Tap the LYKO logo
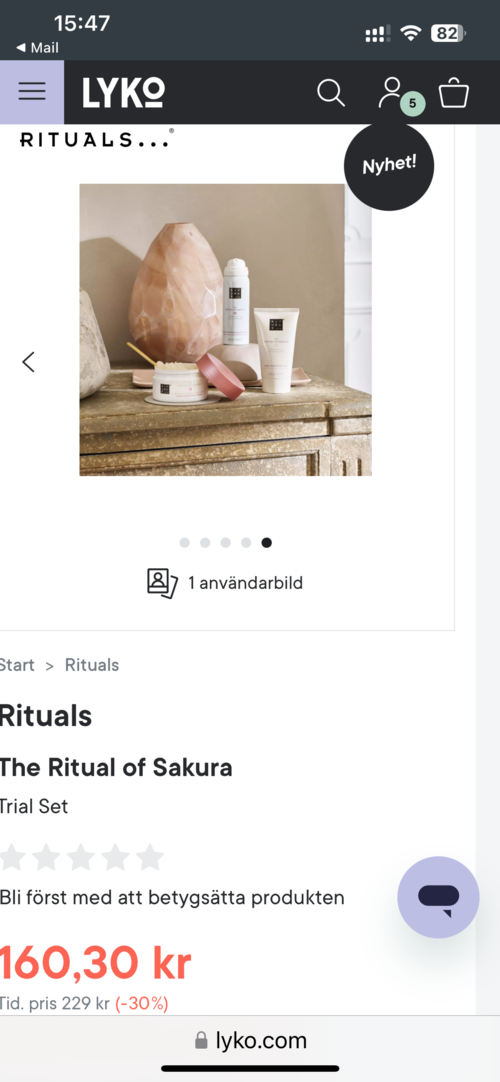This screenshot has width=500, height=1082. (x=124, y=92)
